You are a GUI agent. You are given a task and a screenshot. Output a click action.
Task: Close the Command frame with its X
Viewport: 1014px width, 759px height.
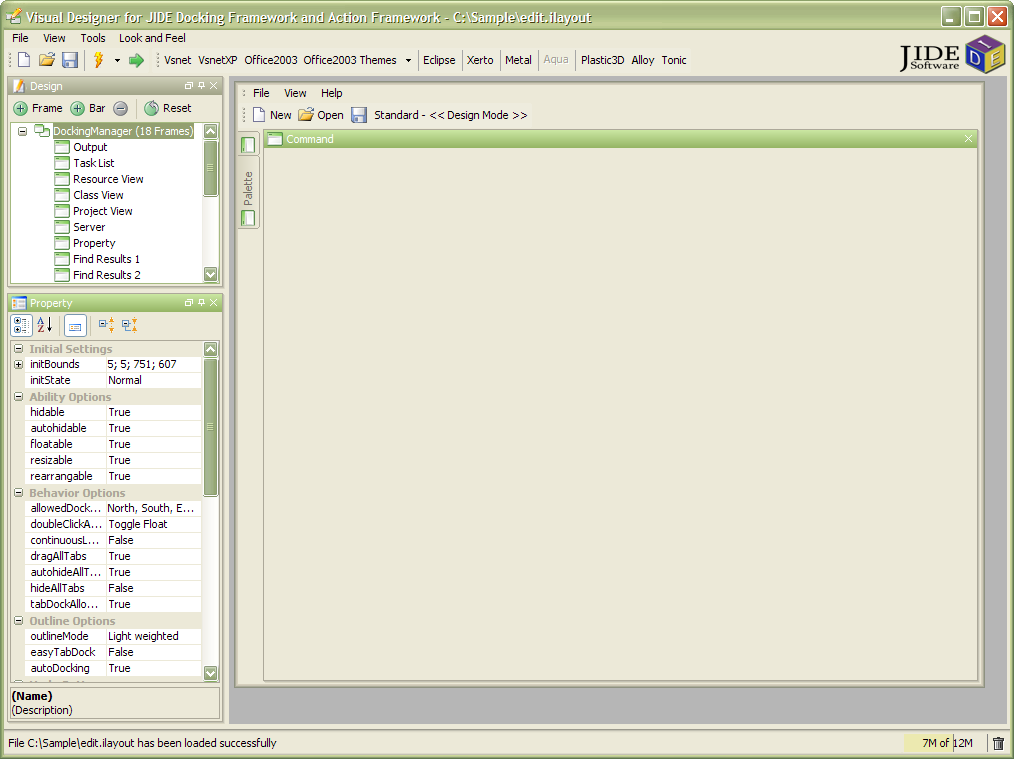pyautogui.click(x=968, y=139)
